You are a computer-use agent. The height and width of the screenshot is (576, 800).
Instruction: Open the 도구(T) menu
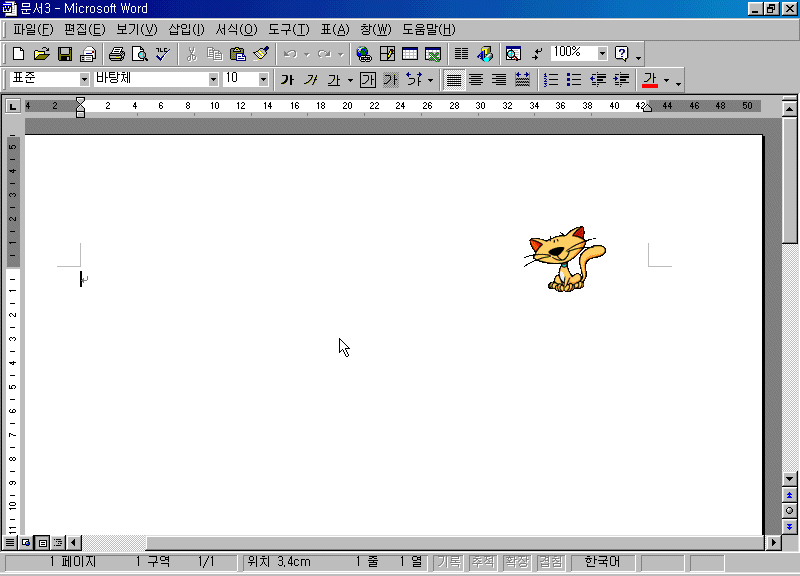tap(289, 30)
